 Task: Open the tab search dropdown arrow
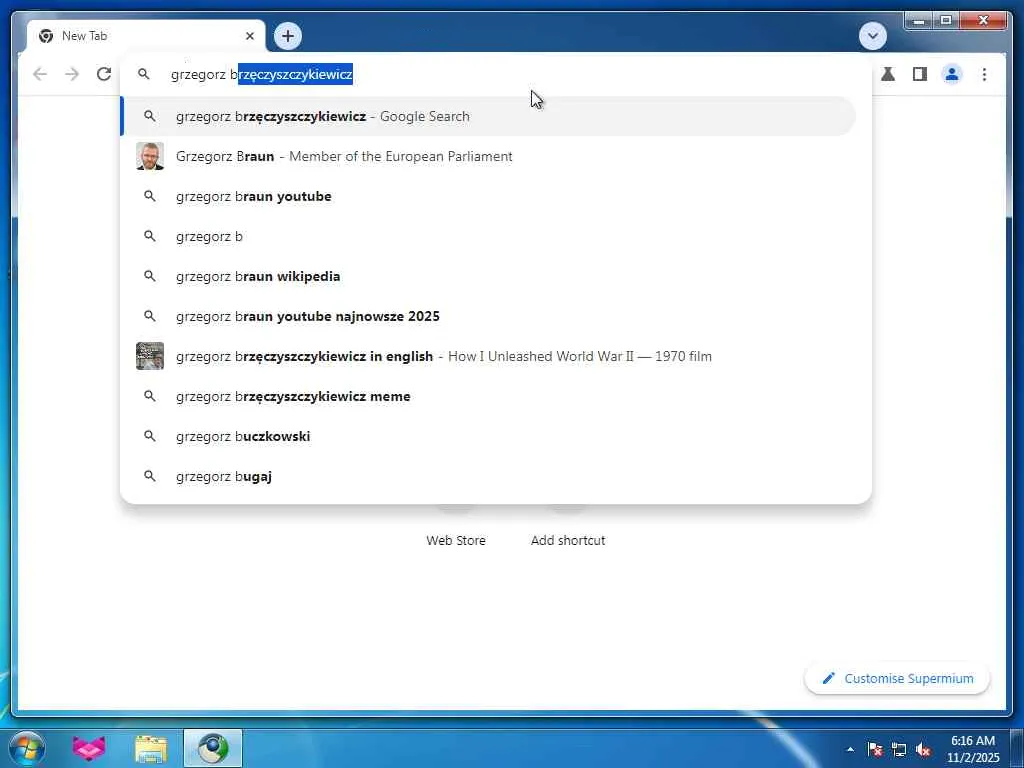click(x=872, y=36)
